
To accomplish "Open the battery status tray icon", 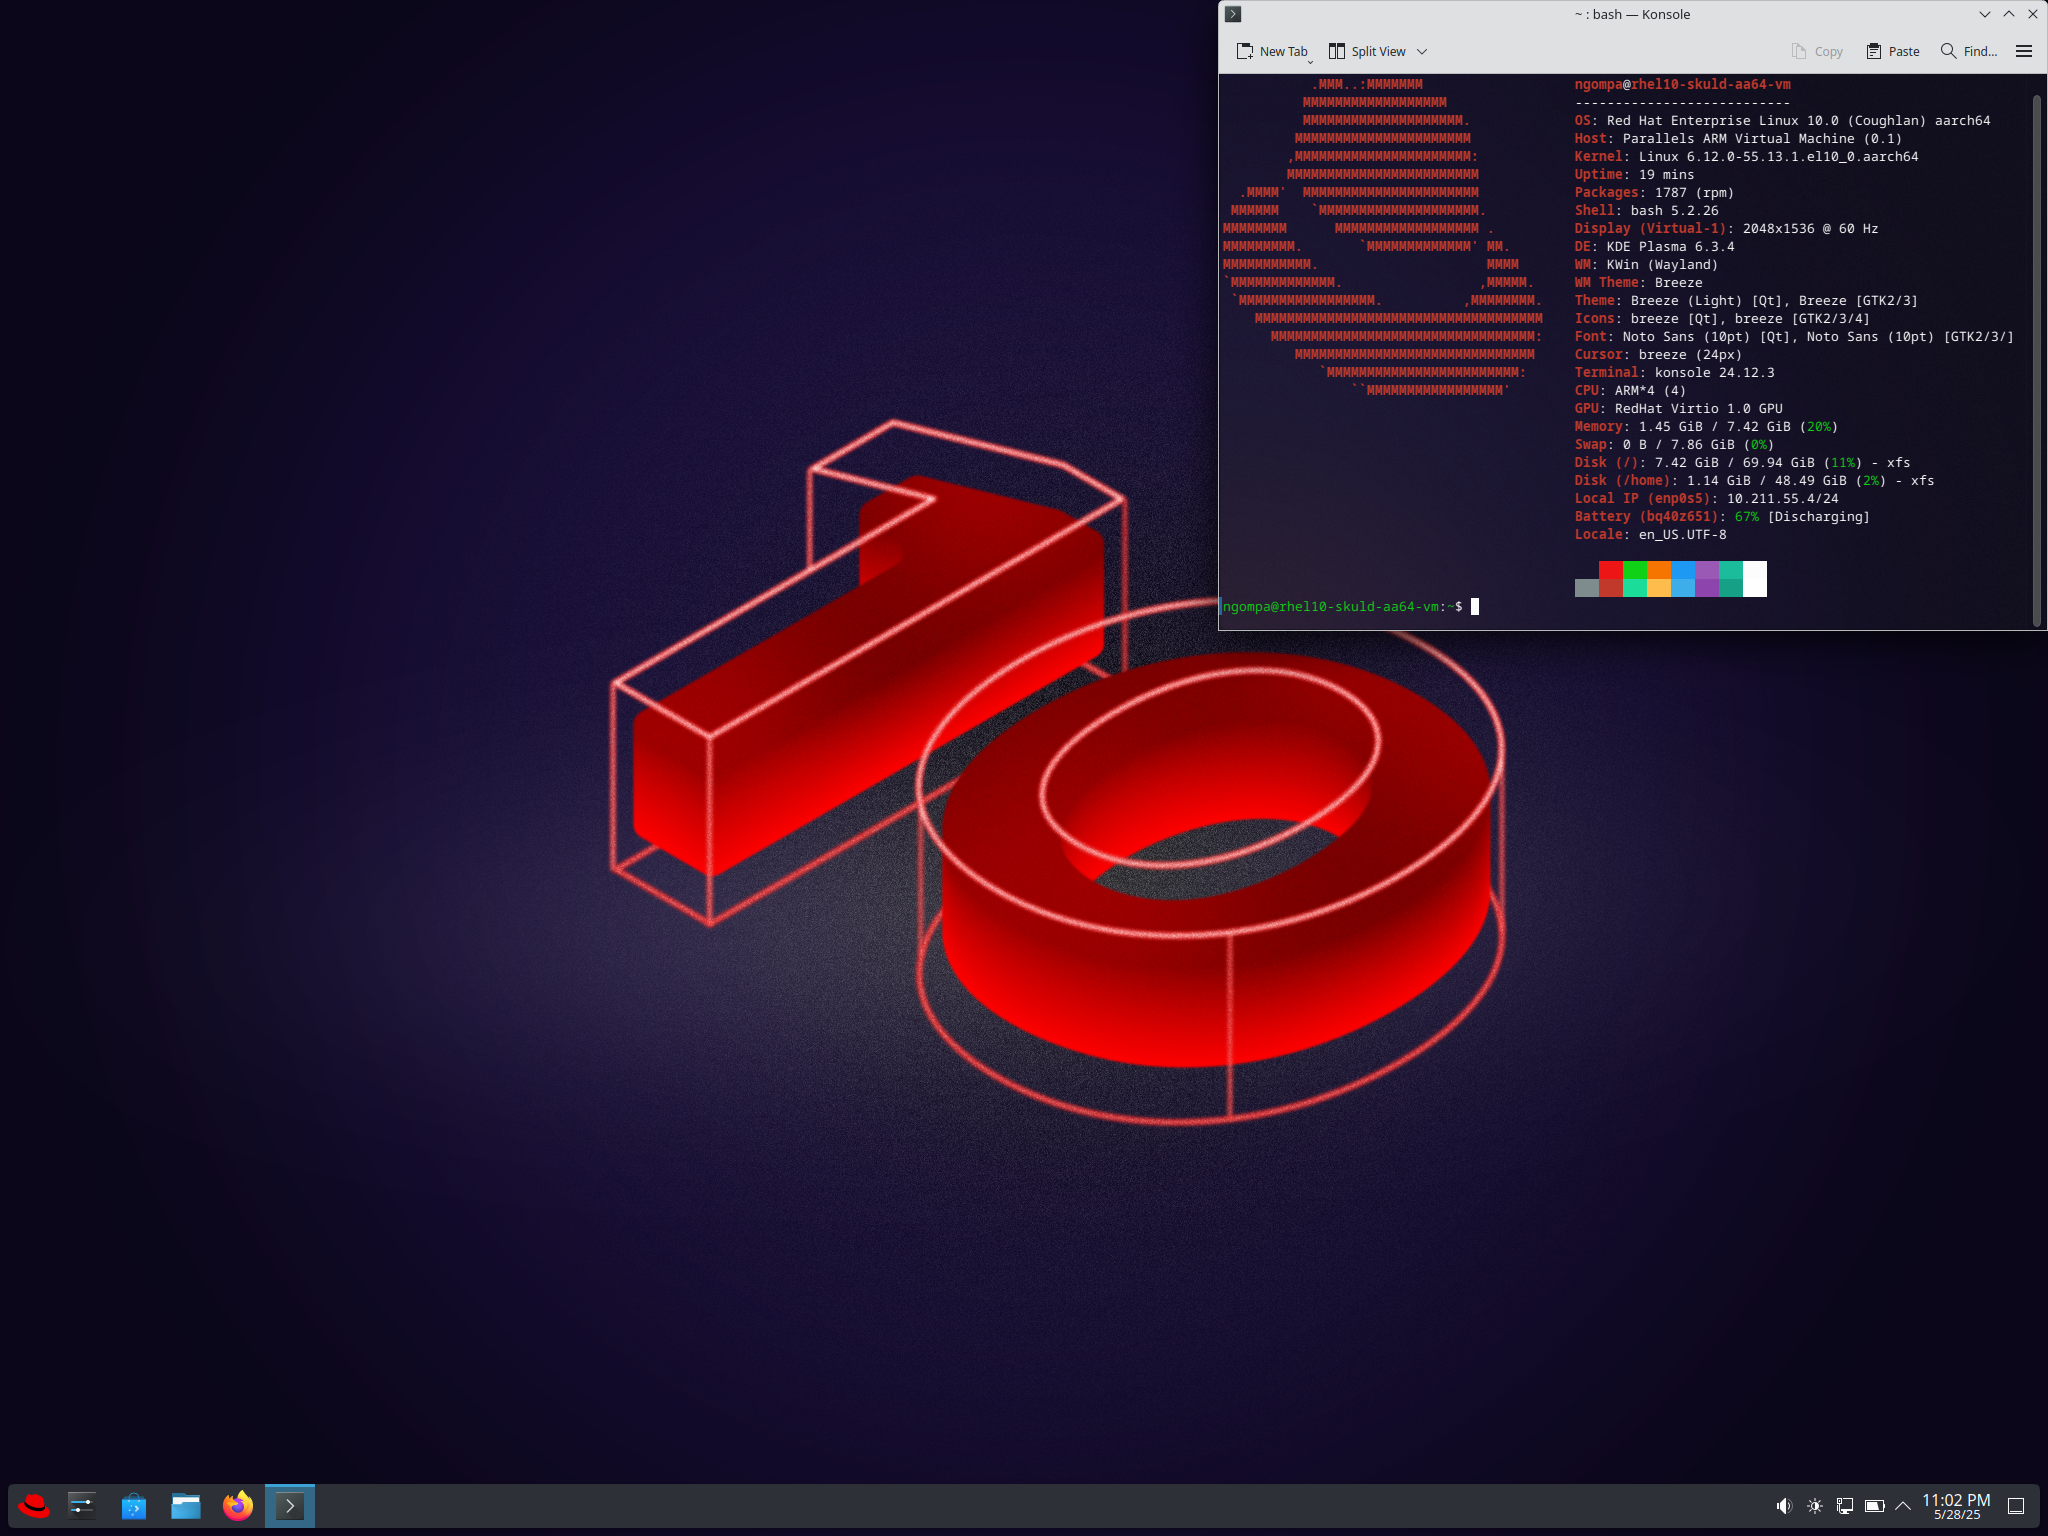I will pyautogui.click(x=1875, y=1506).
